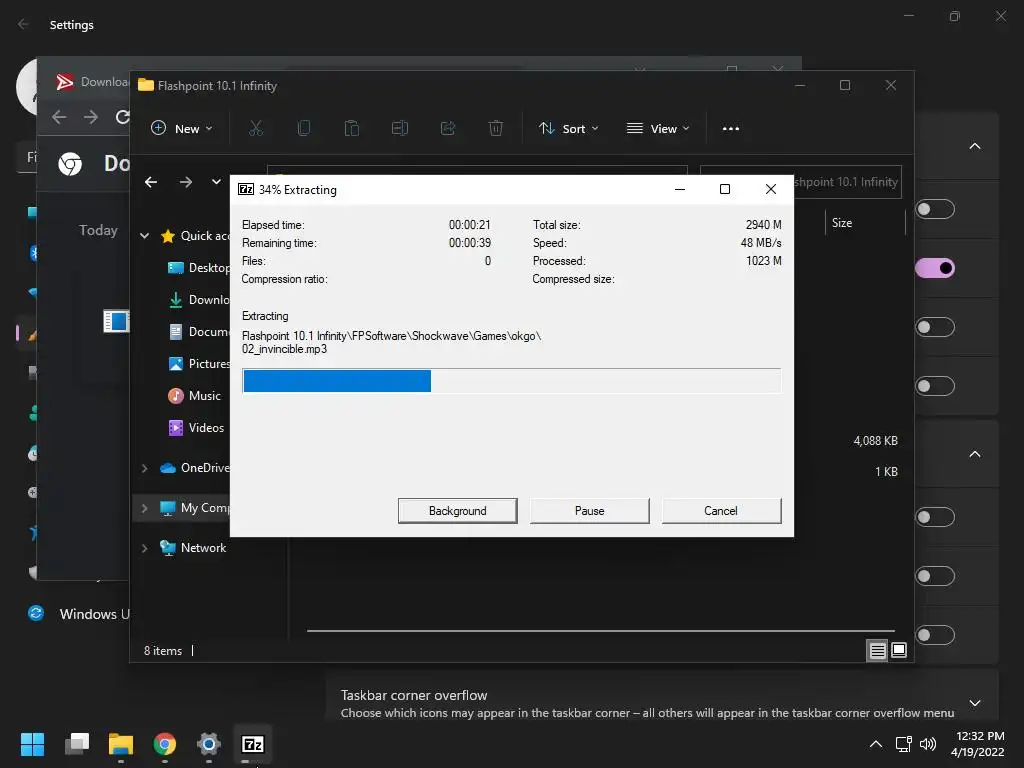Click the Cut scissors icon
This screenshot has width=1024, height=768.
tap(256, 129)
